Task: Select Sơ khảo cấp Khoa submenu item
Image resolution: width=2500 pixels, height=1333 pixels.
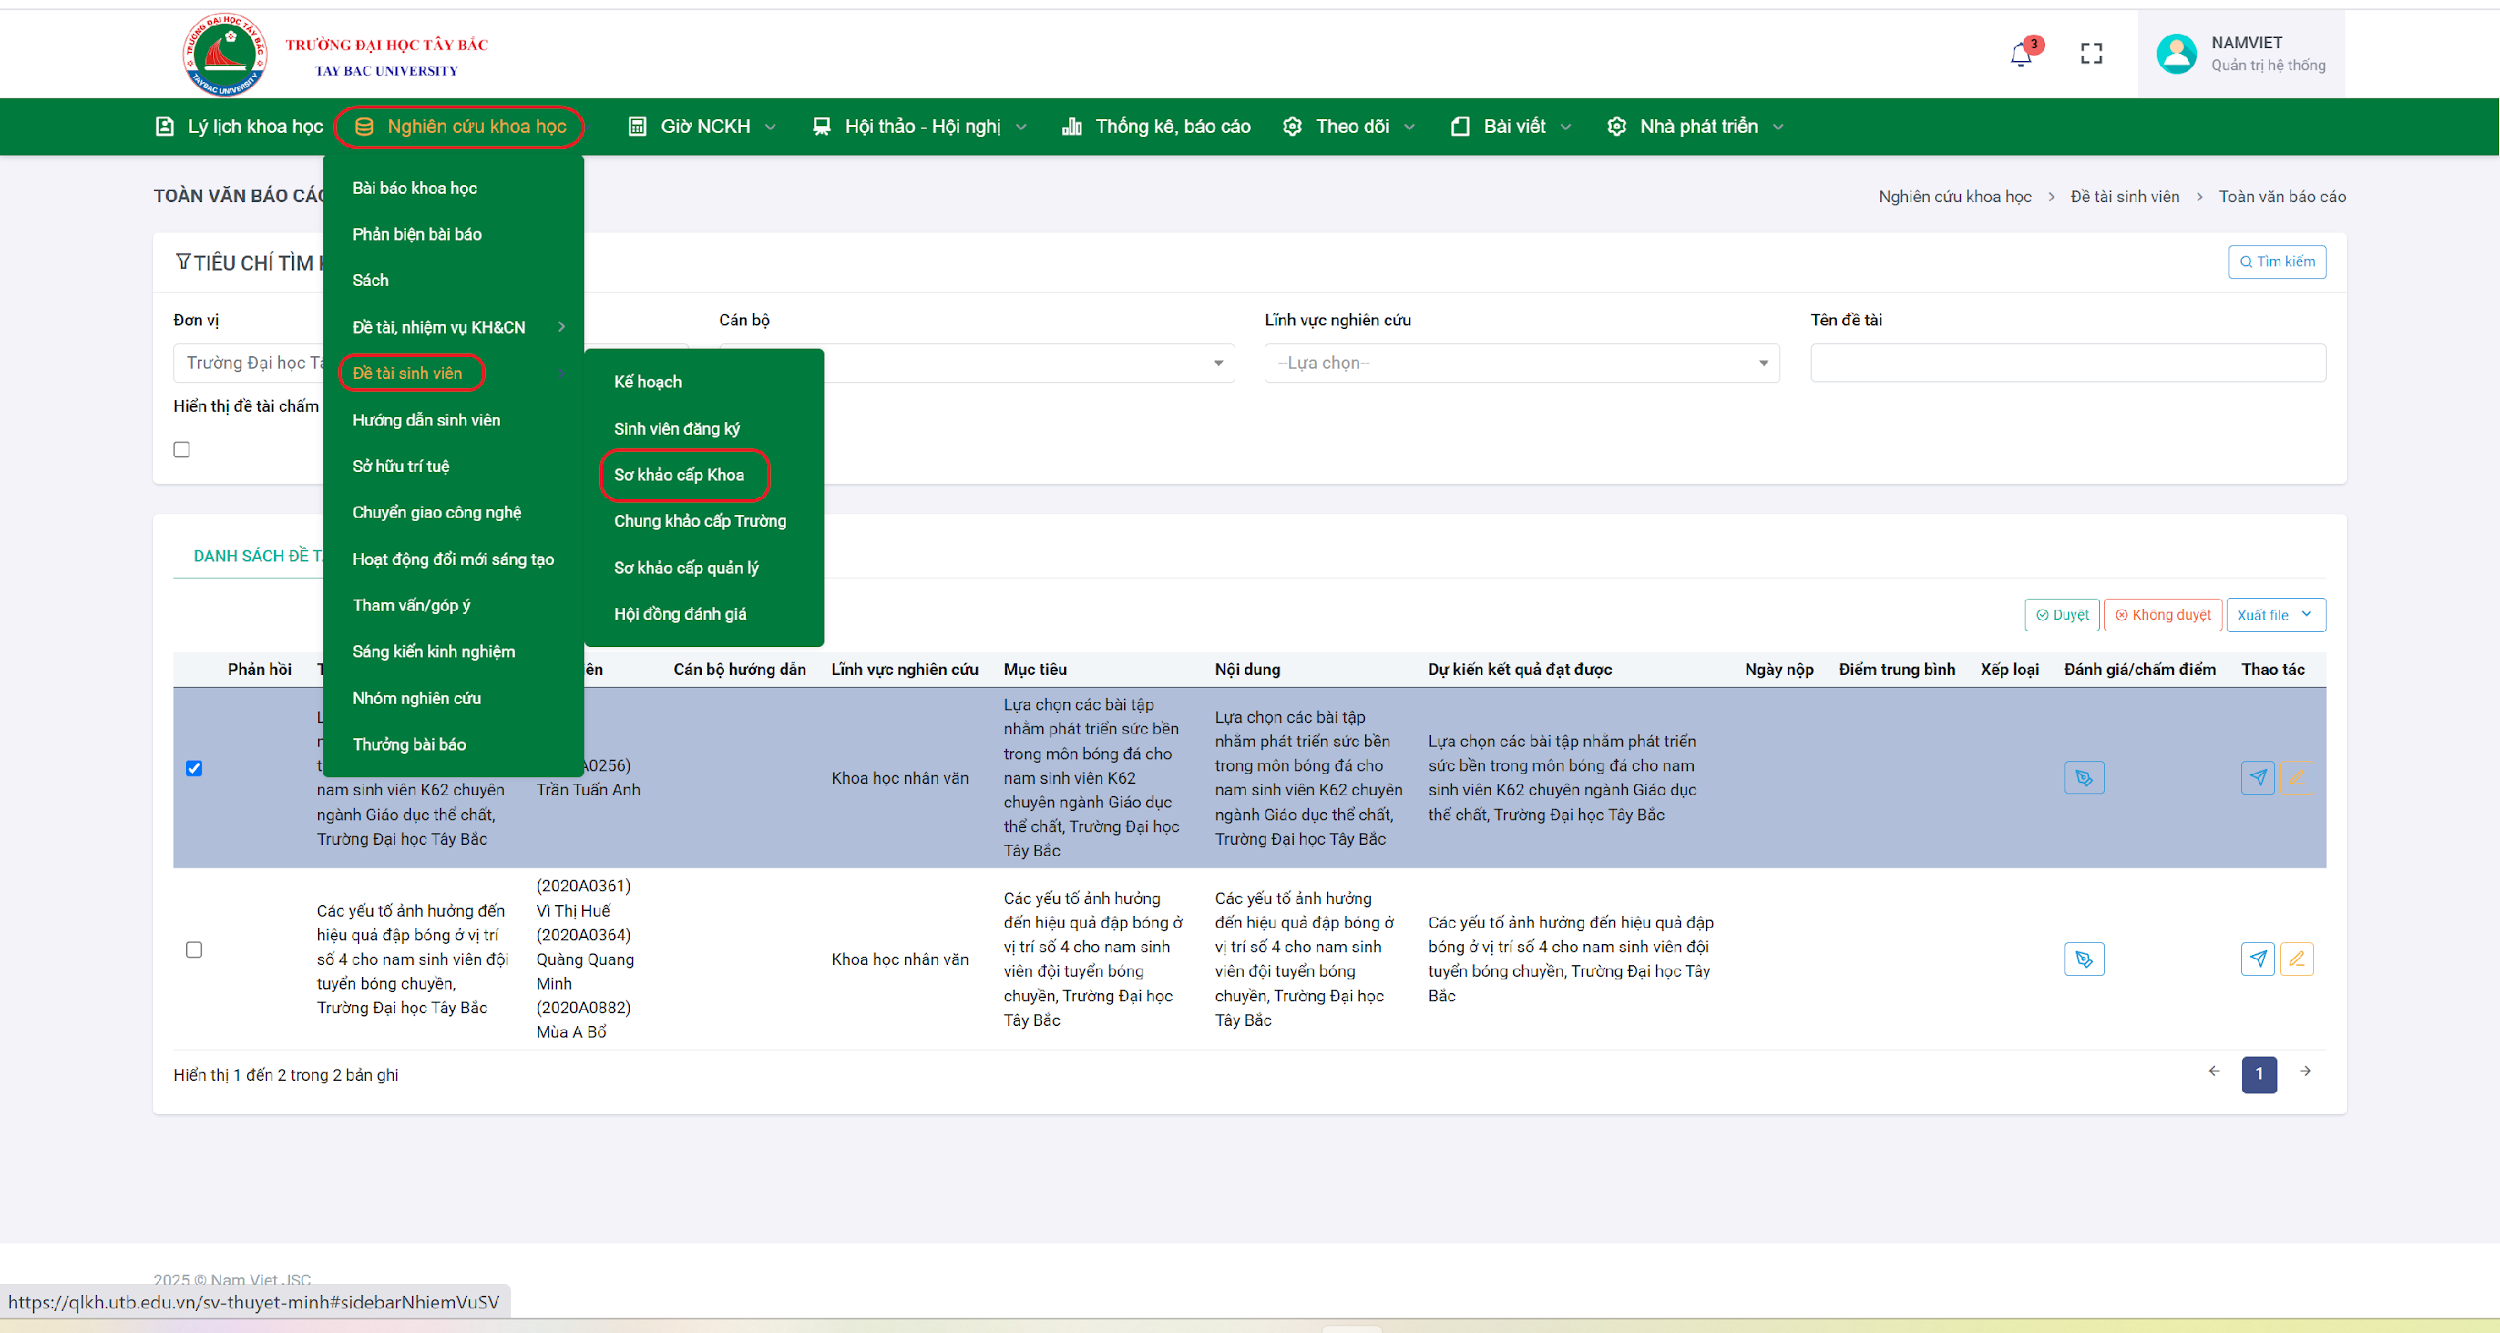Action: click(x=679, y=475)
